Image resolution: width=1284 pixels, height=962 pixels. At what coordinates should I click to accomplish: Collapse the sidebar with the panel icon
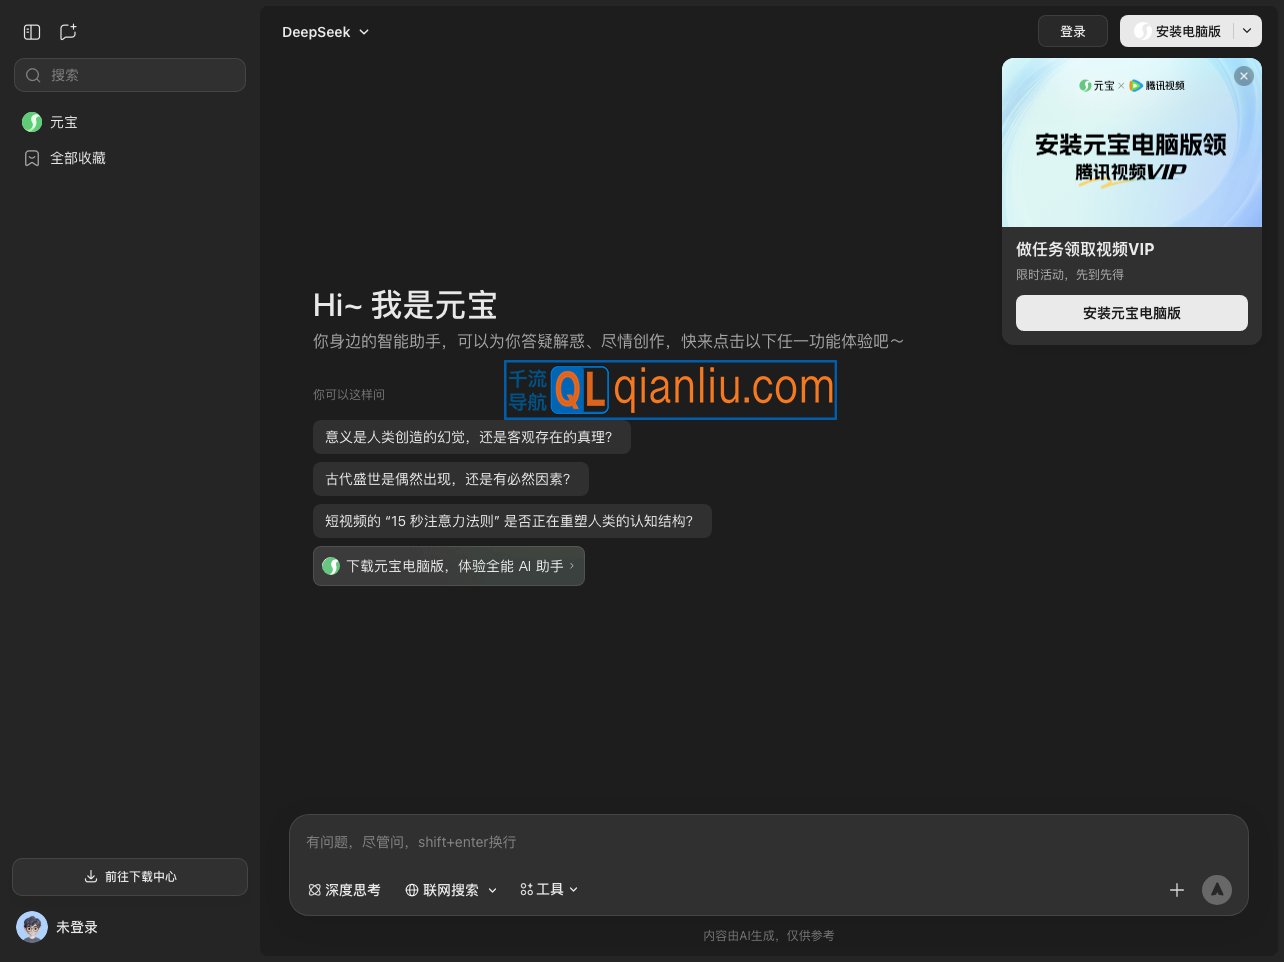32,32
